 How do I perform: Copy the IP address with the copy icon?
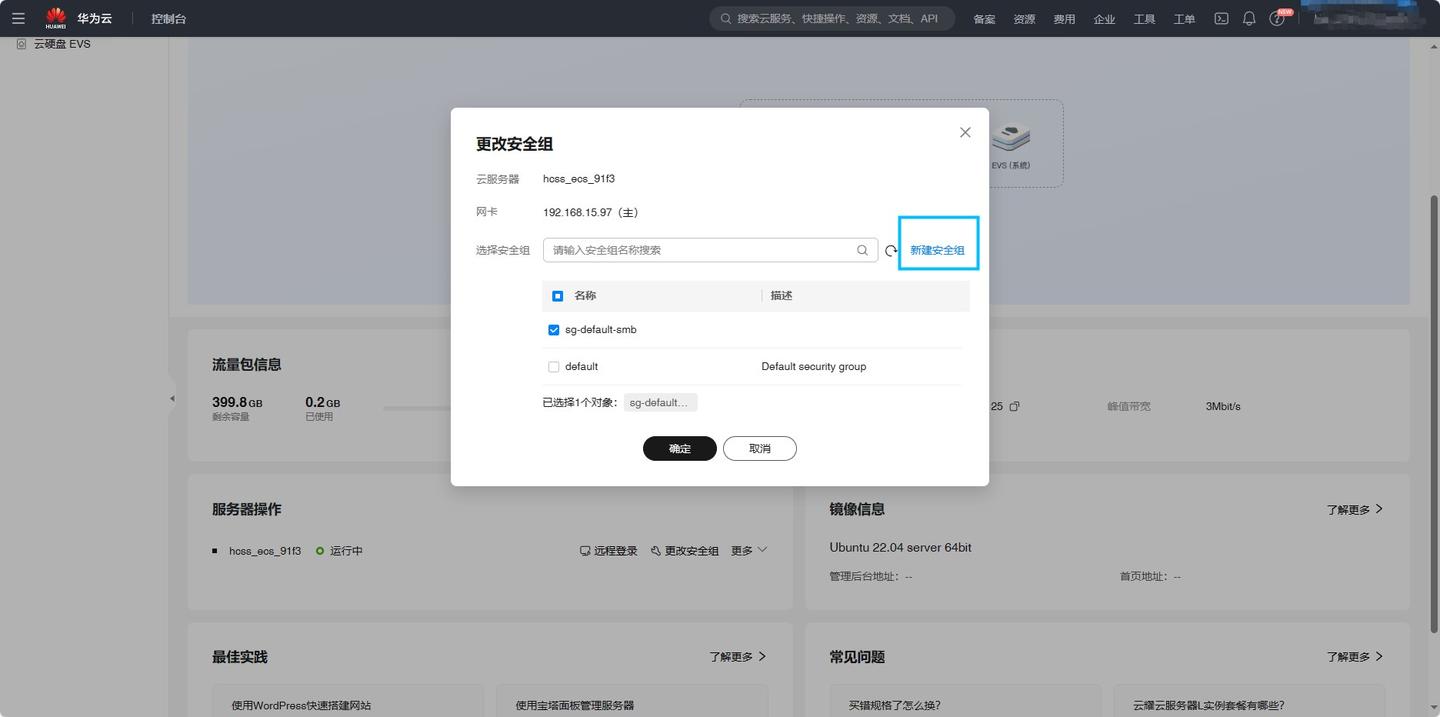1014,406
